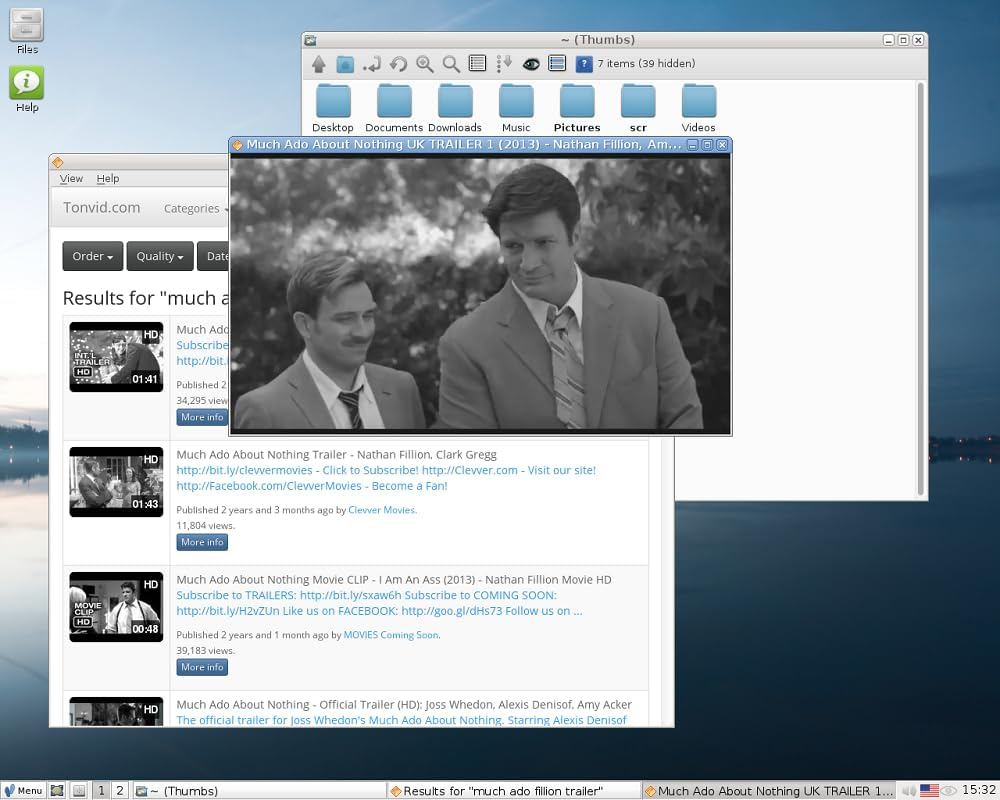
Task: Click More info on the first search result
Action: tap(201, 417)
